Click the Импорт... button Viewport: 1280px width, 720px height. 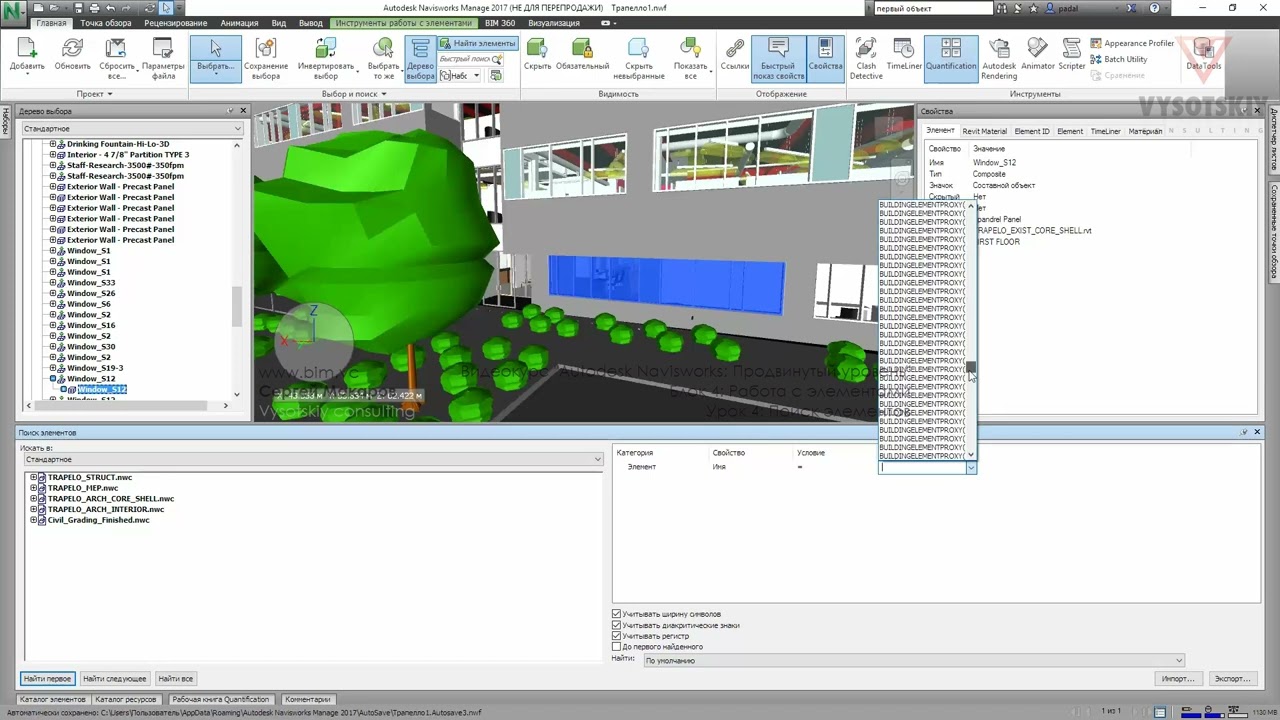[1178, 679]
